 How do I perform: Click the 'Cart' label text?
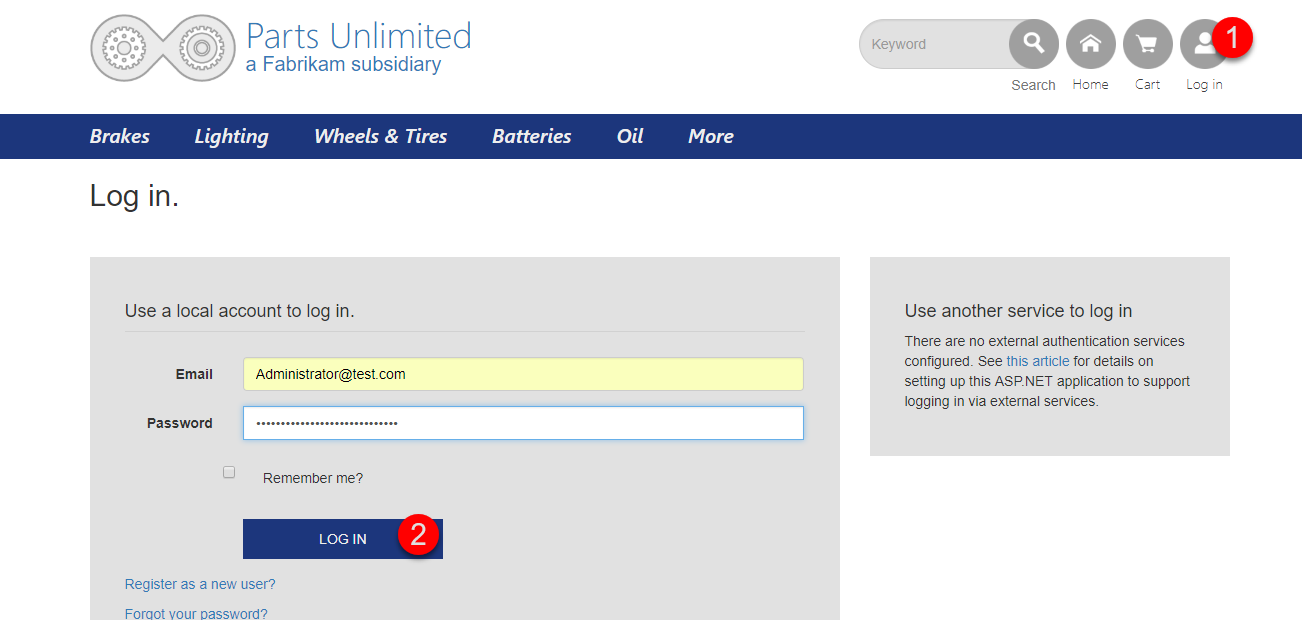pos(1148,85)
